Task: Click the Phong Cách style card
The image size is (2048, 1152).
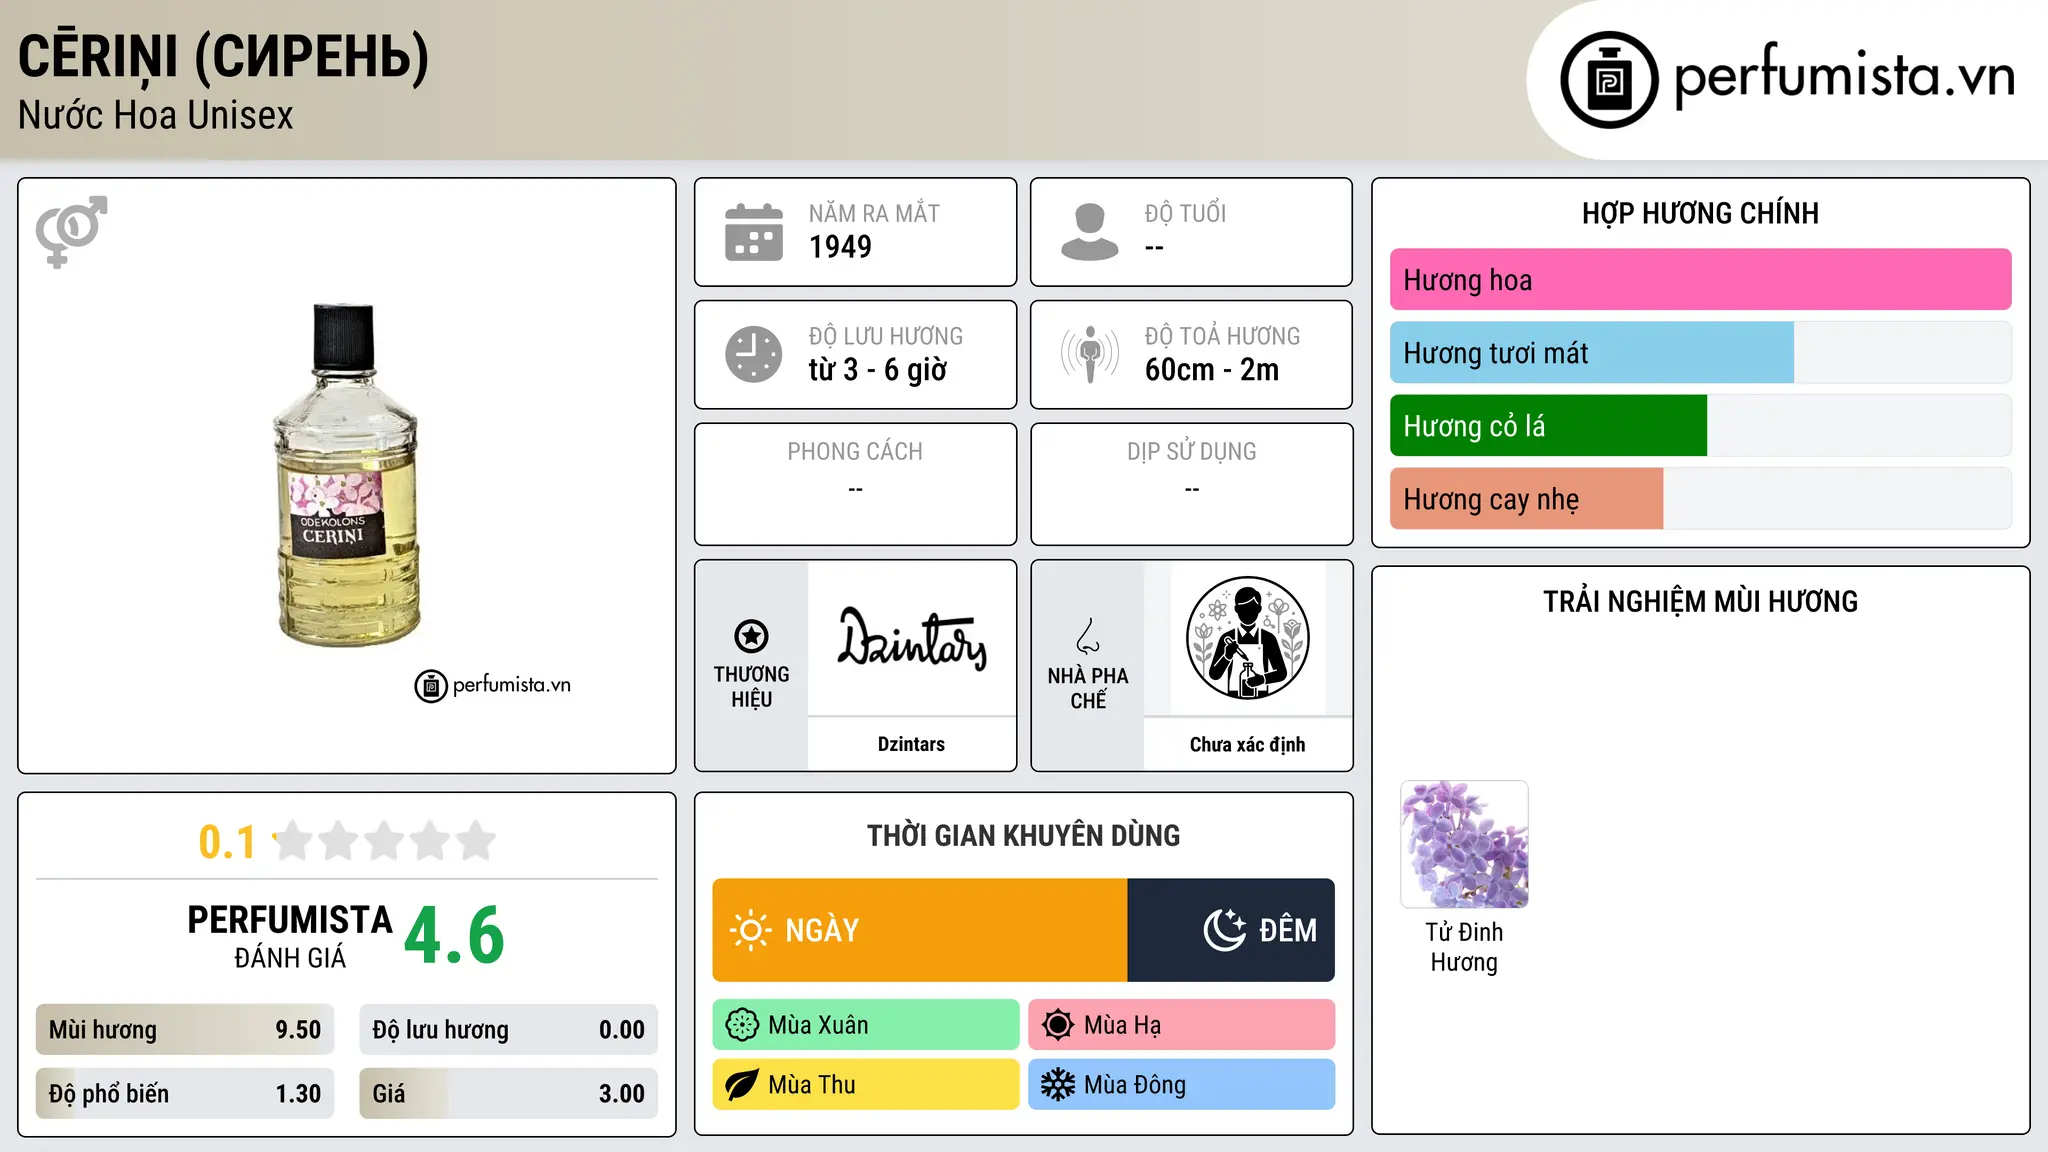Action: coord(856,484)
